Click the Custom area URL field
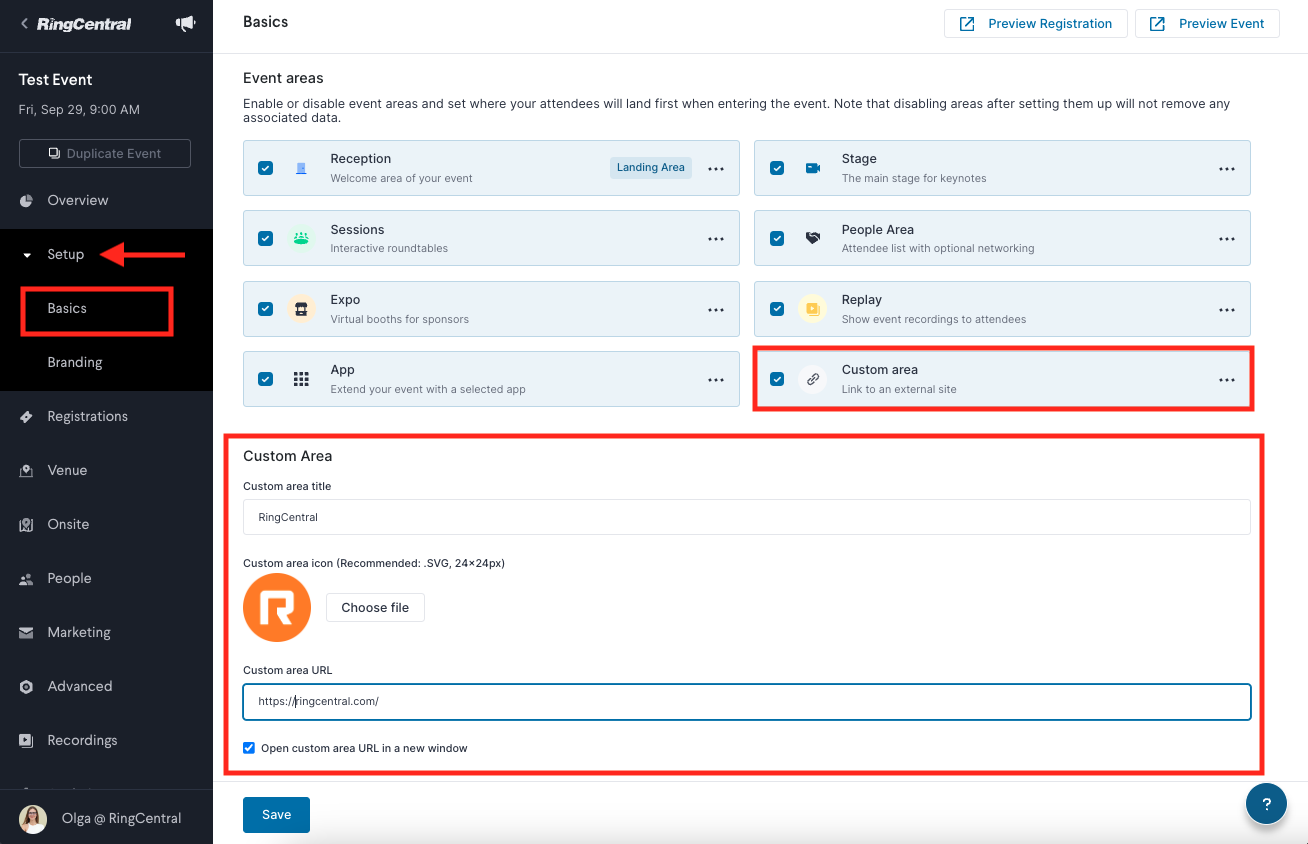 [x=747, y=702]
